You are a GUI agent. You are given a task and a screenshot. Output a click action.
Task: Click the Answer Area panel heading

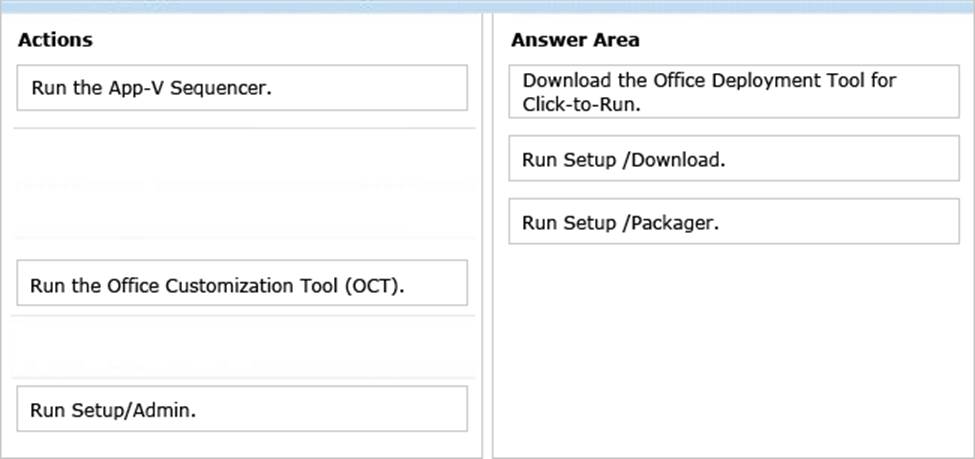point(575,40)
